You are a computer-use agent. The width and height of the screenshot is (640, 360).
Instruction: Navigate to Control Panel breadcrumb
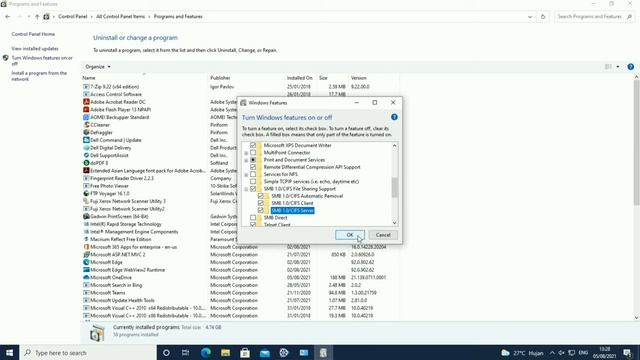(x=73, y=17)
